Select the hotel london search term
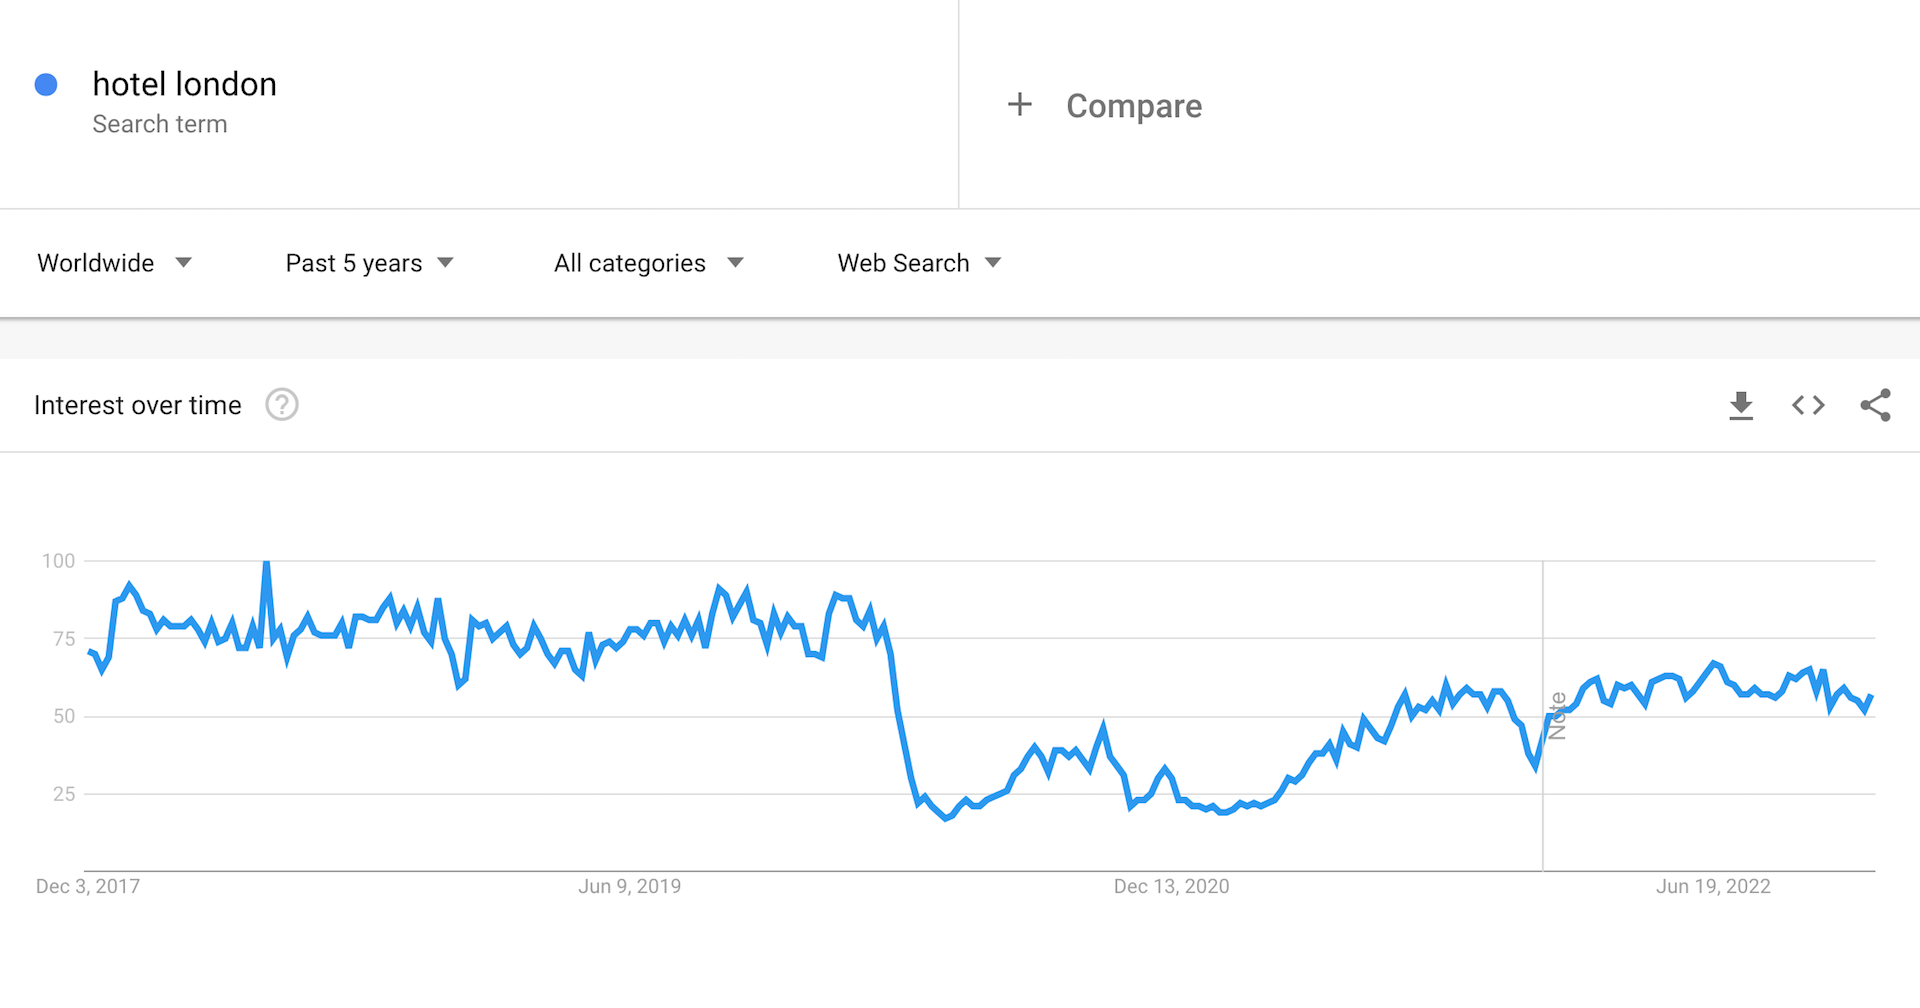1920x1008 pixels. 184,84
